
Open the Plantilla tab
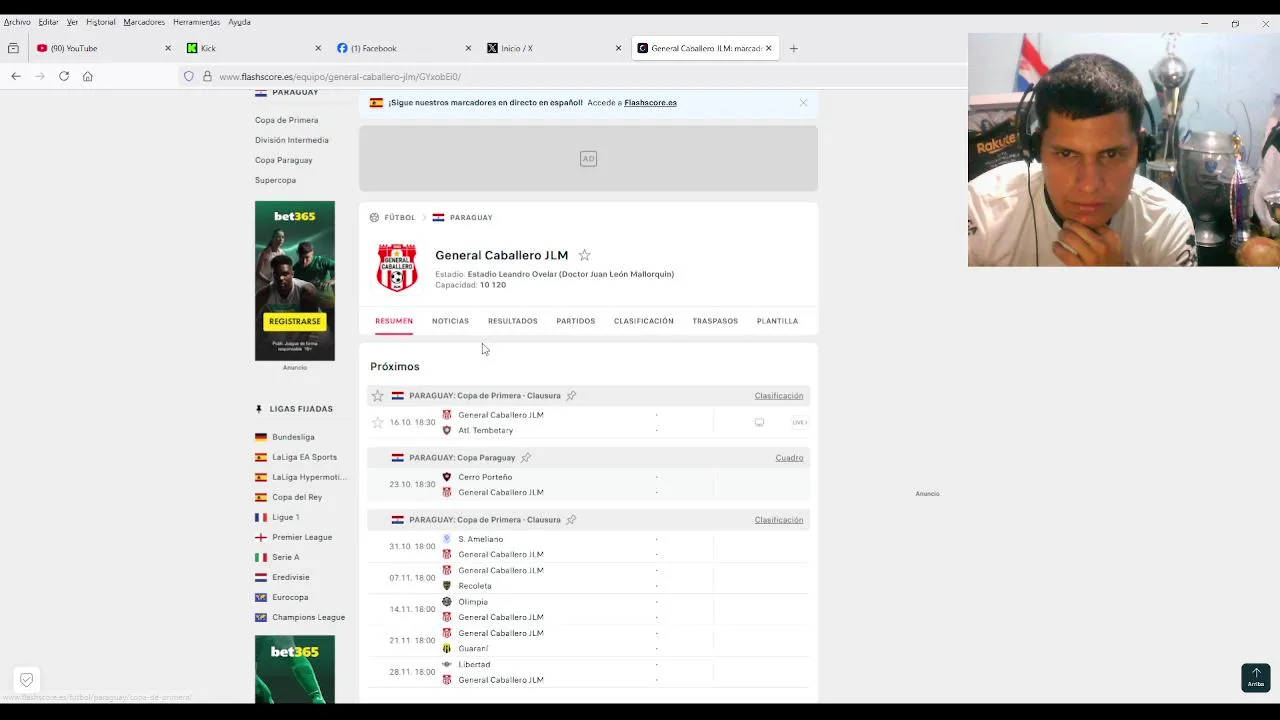click(x=777, y=321)
